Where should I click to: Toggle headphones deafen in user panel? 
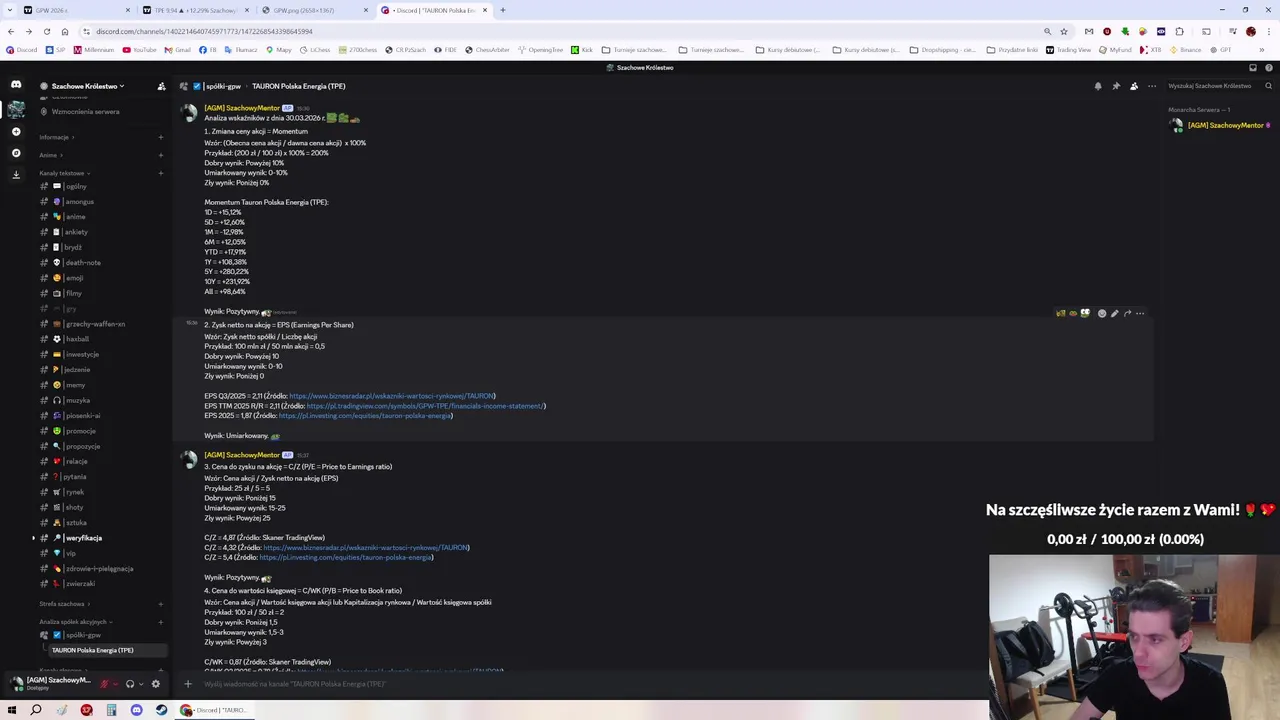[129, 684]
